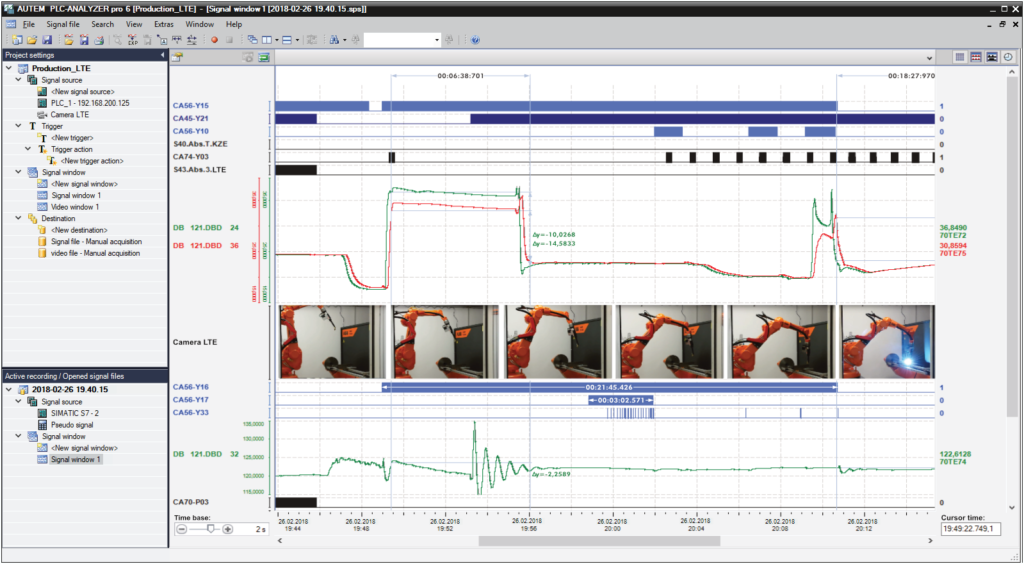Click the red Start recording button in toolbar
The width and height of the screenshot is (1024, 564).
pyautogui.click(x=214, y=40)
